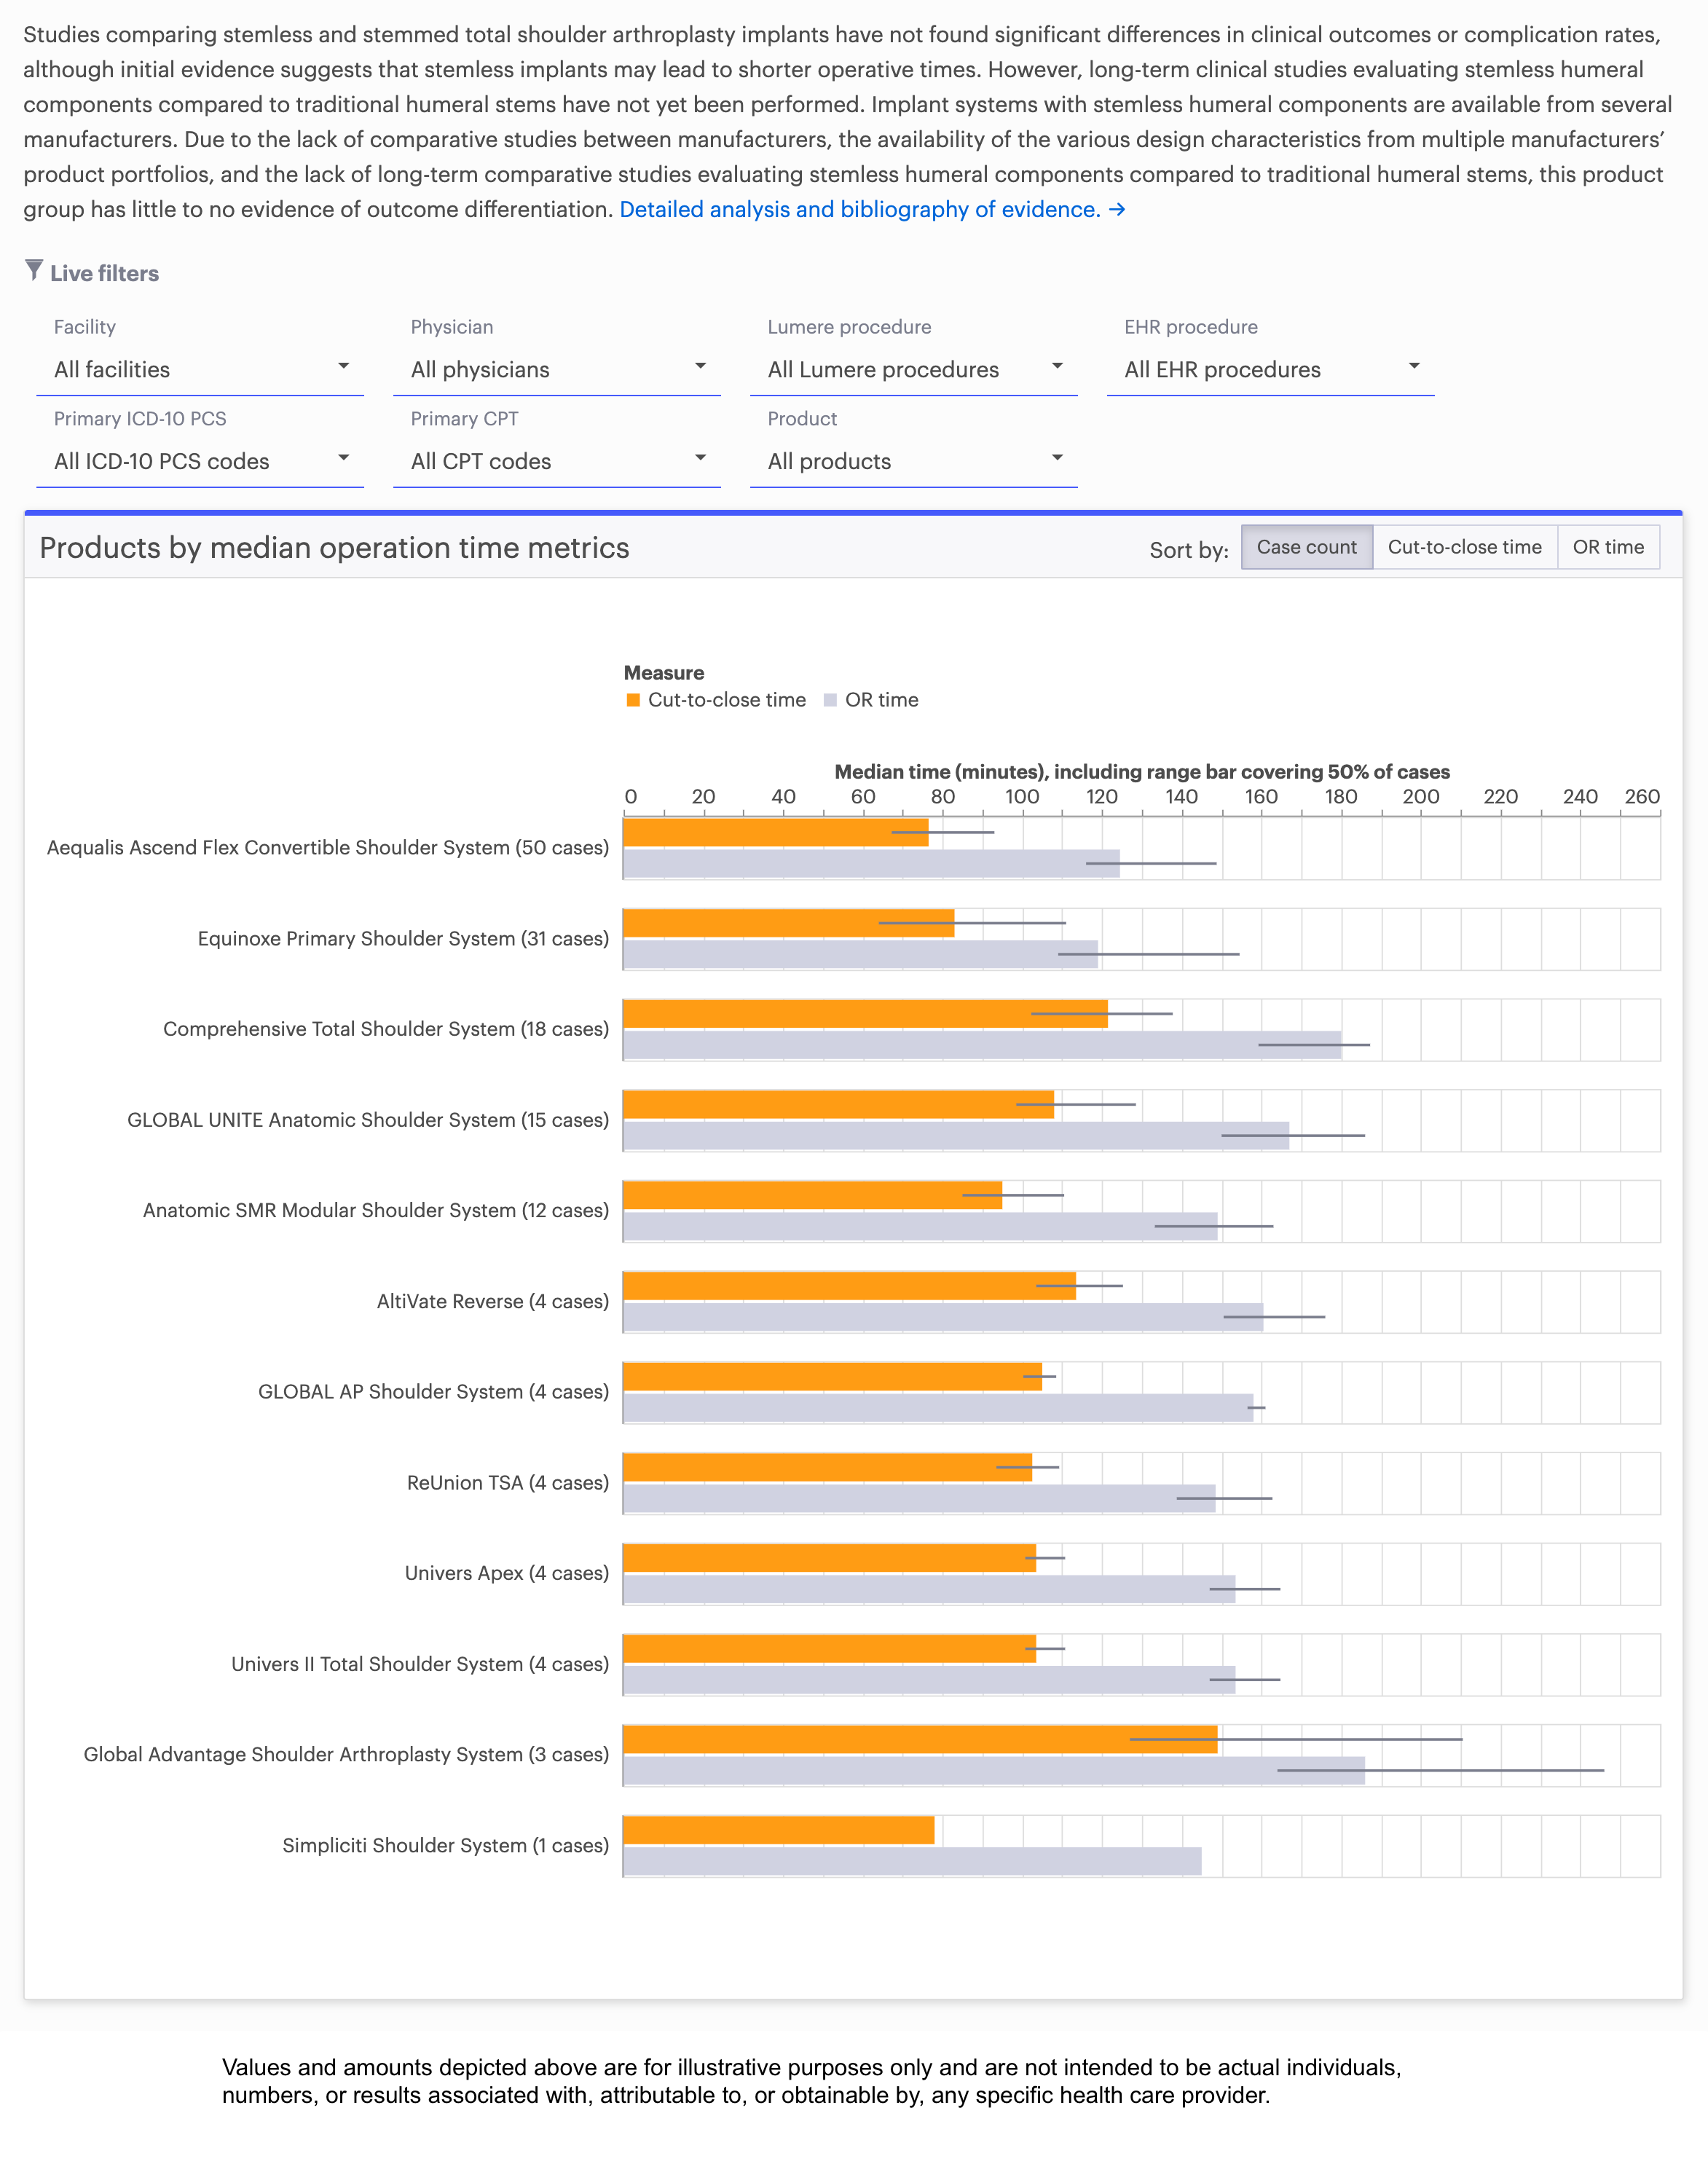This screenshot has height=2159, width=1708.
Task: Open the Lumere procedure dropdown
Action: click(x=913, y=369)
